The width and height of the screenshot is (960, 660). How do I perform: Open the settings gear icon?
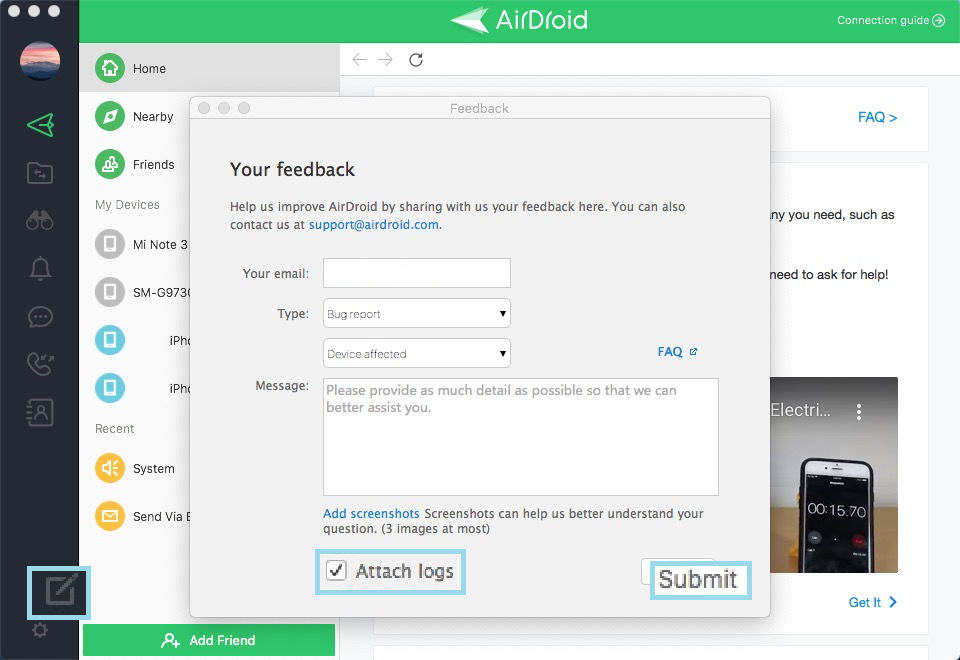(40, 630)
